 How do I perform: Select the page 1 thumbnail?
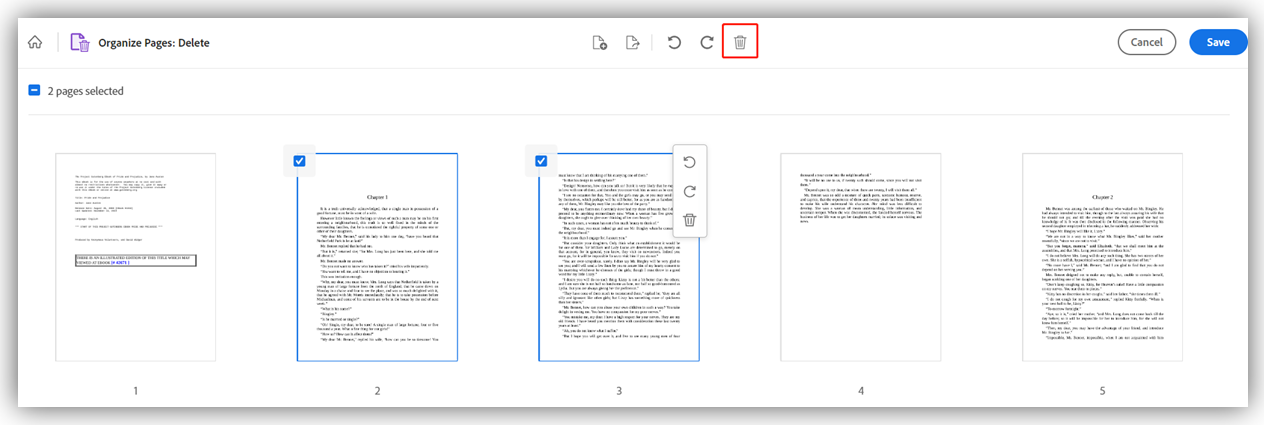click(x=136, y=257)
